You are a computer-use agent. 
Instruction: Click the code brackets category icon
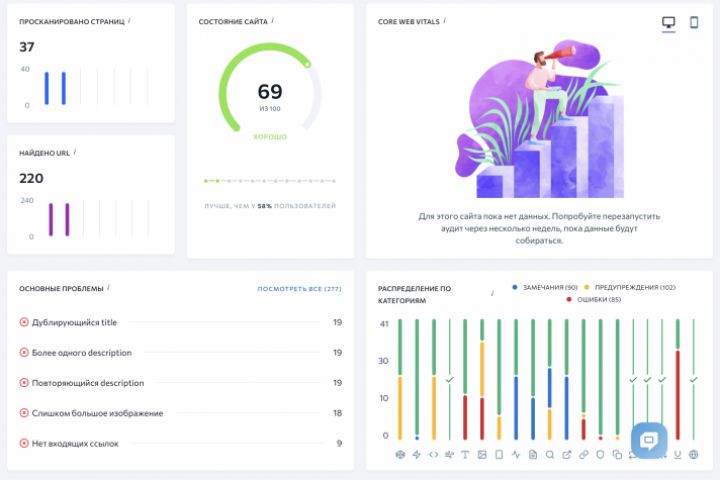click(433, 455)
